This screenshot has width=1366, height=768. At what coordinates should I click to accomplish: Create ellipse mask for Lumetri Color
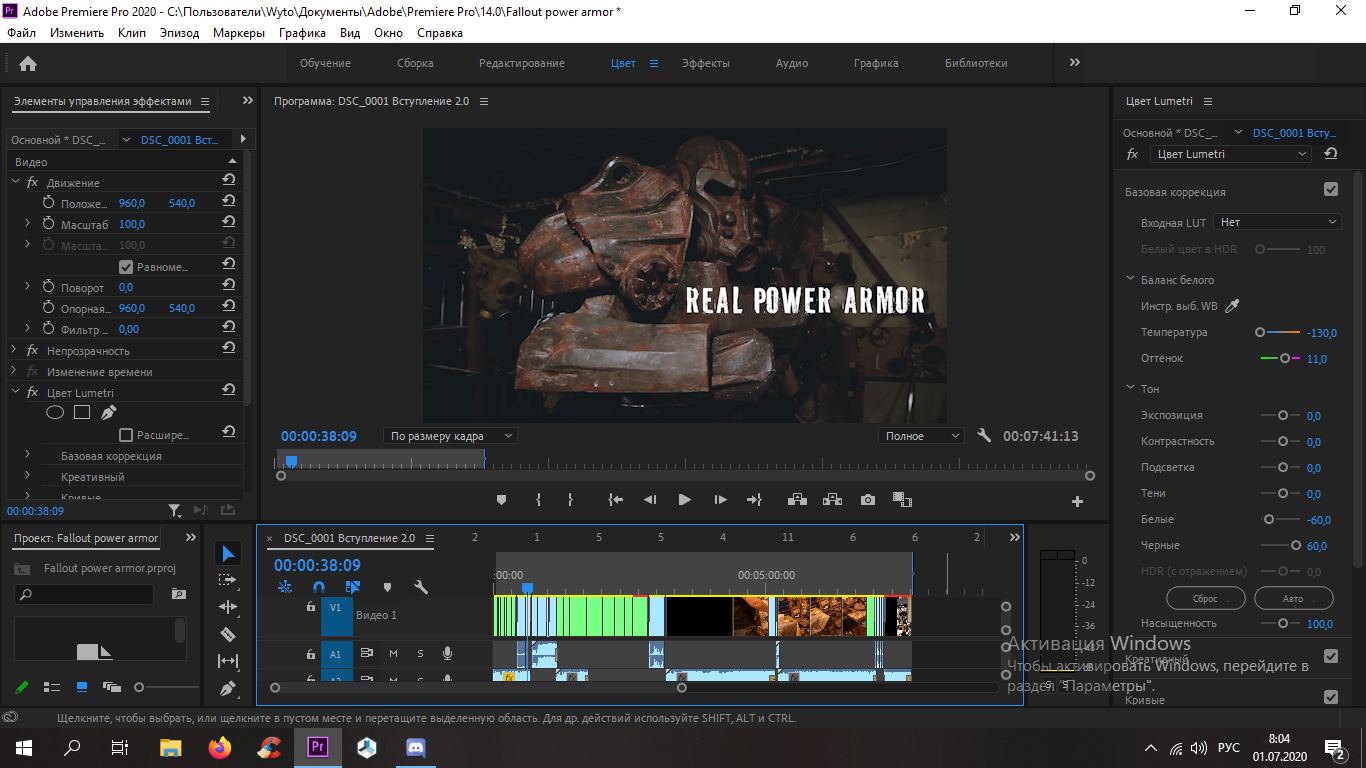pyautogui.click(x=55, y=412)
